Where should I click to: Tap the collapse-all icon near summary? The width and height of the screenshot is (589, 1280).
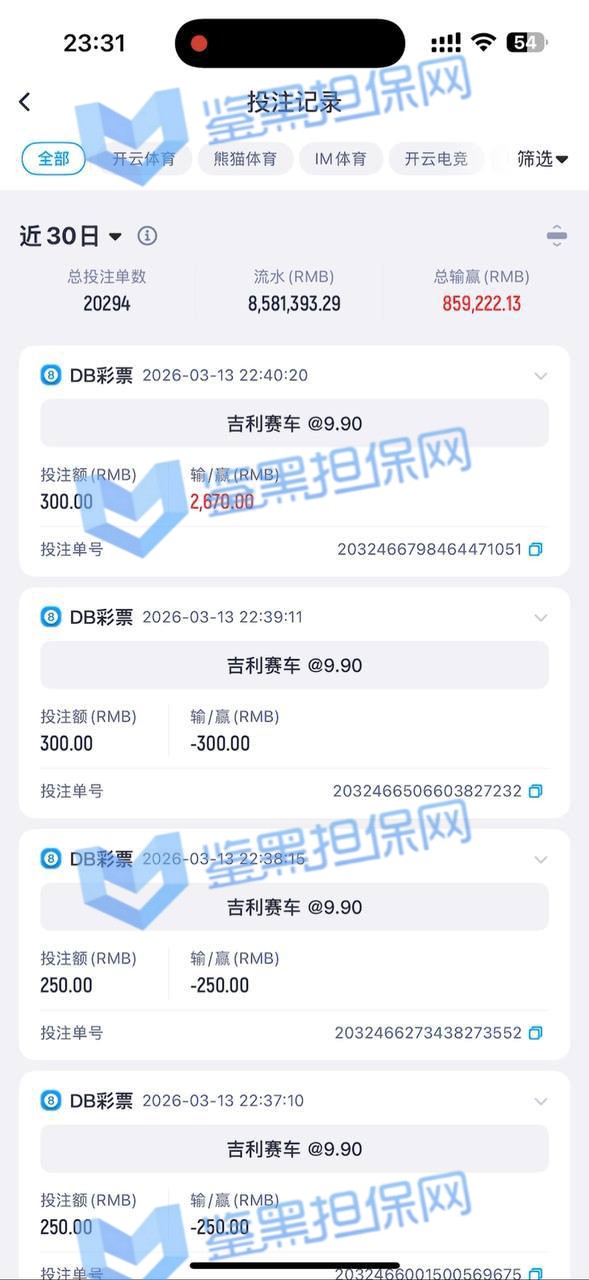click(557, 236)
